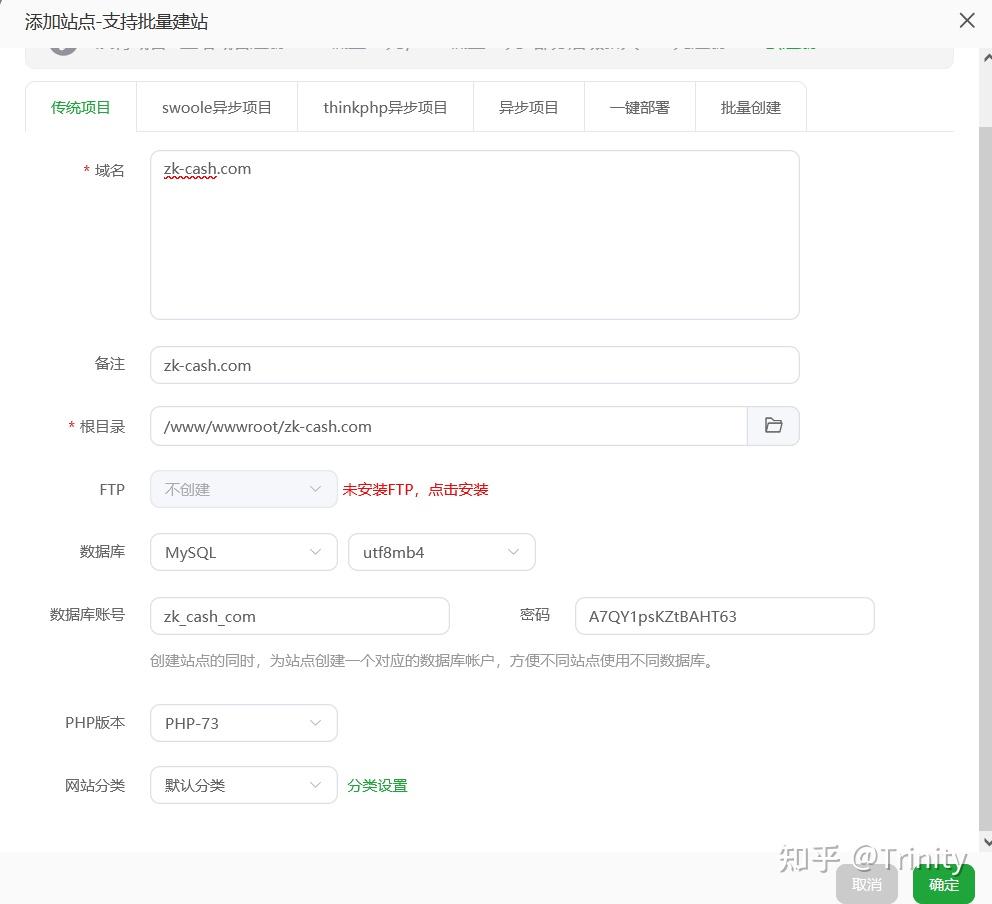Click the 域名 domain text area

click(x=474, y=234)
